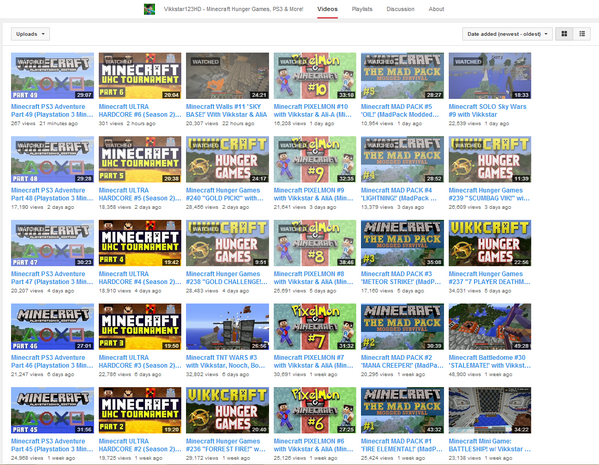Screen dimensions: 599x465
Task: Open Minecraft Hunger Games #240 GOLD PICK link
Action: point(225,194)
